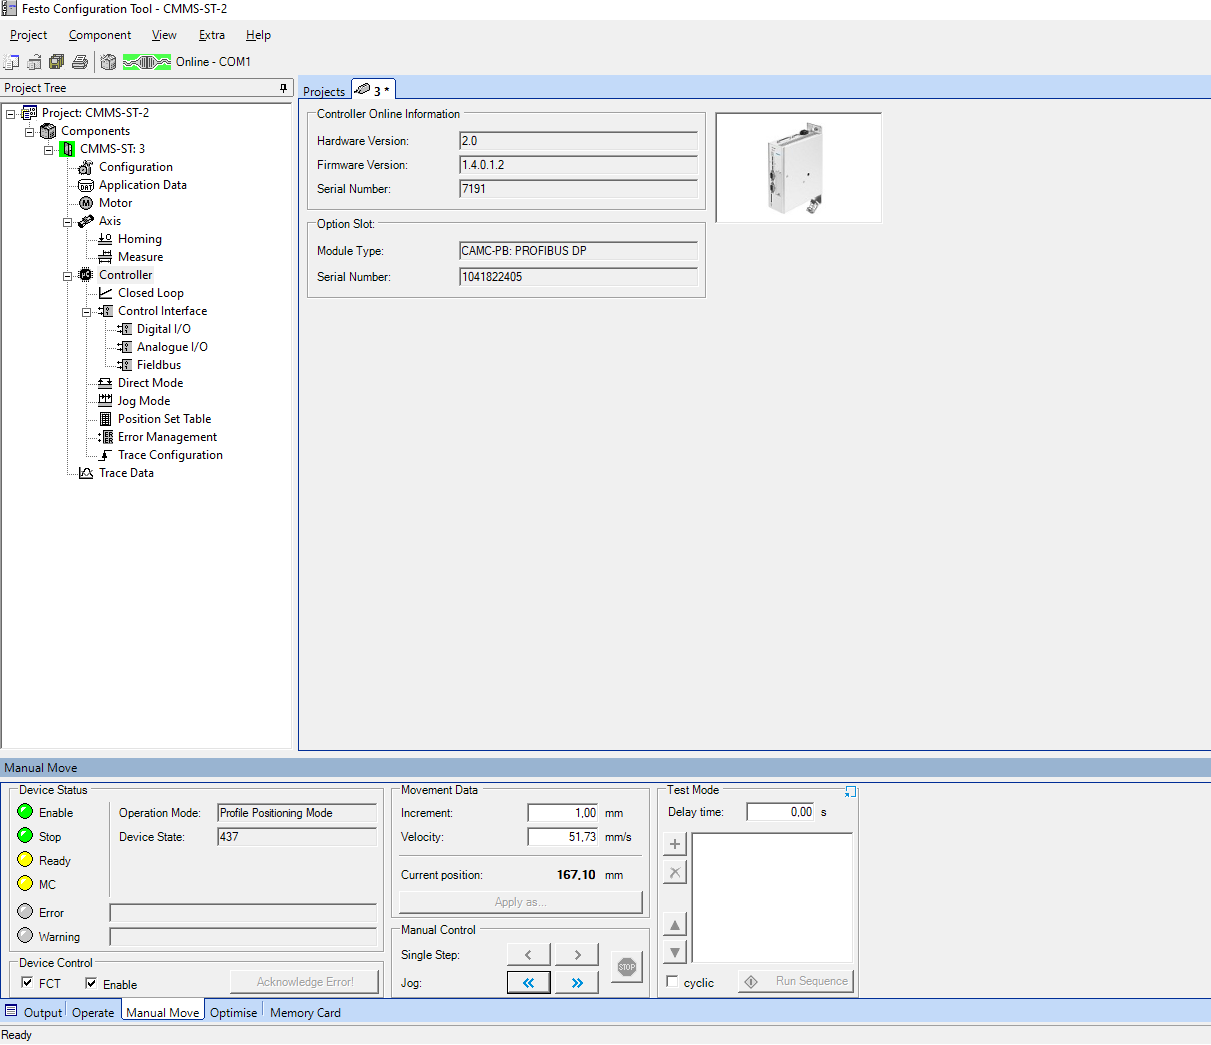This screenshot has height=1045, width=1211.
Task: Collapse the Control Interface tree node
Action: tap(87, 312)
